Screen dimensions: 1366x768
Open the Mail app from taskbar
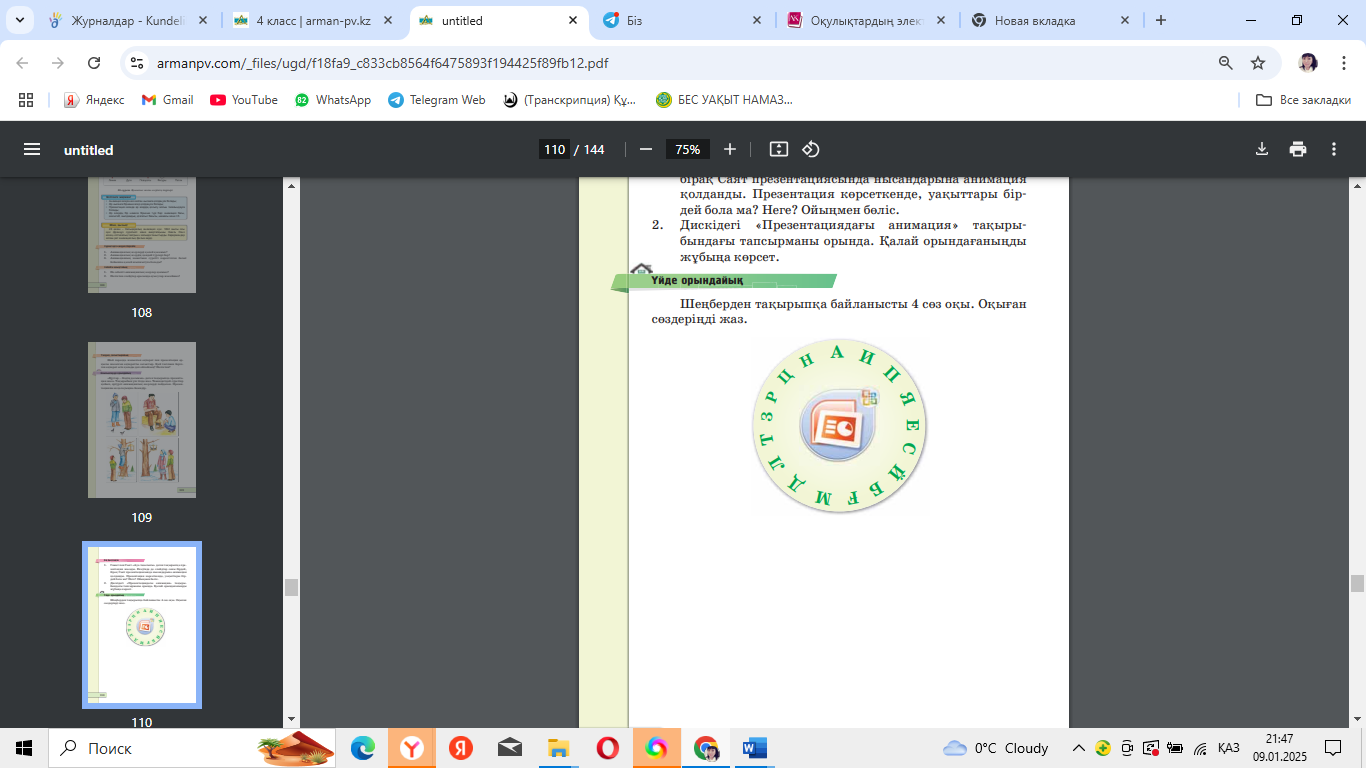click(509, 748)
